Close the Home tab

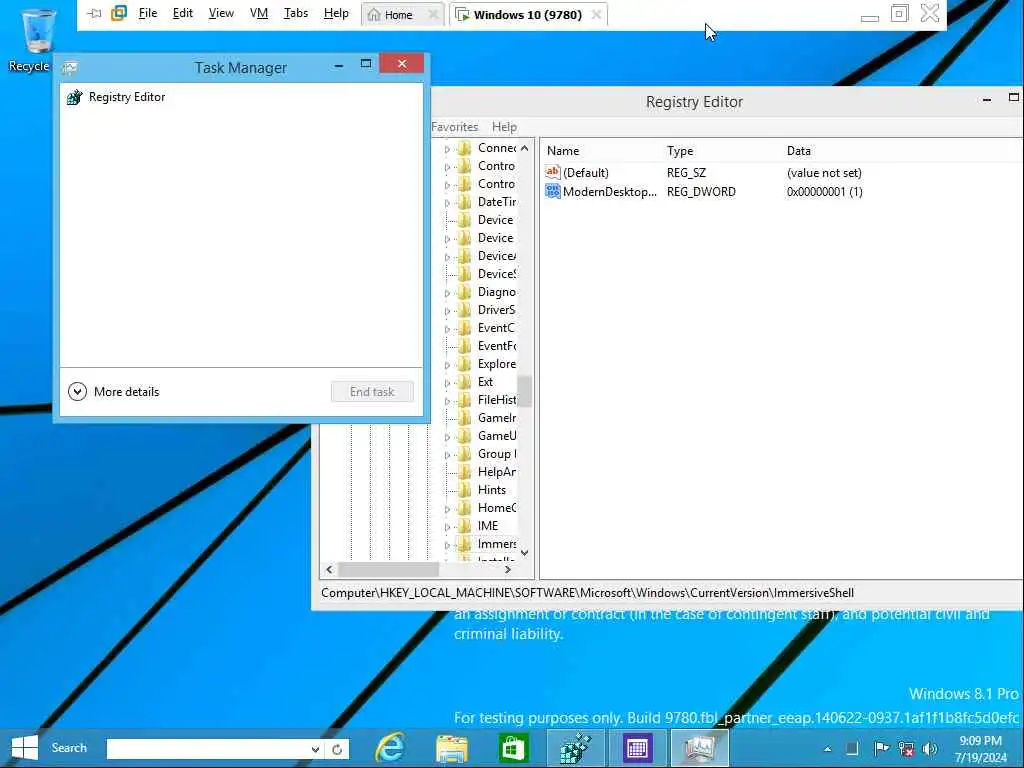click(x=433, y=14)
